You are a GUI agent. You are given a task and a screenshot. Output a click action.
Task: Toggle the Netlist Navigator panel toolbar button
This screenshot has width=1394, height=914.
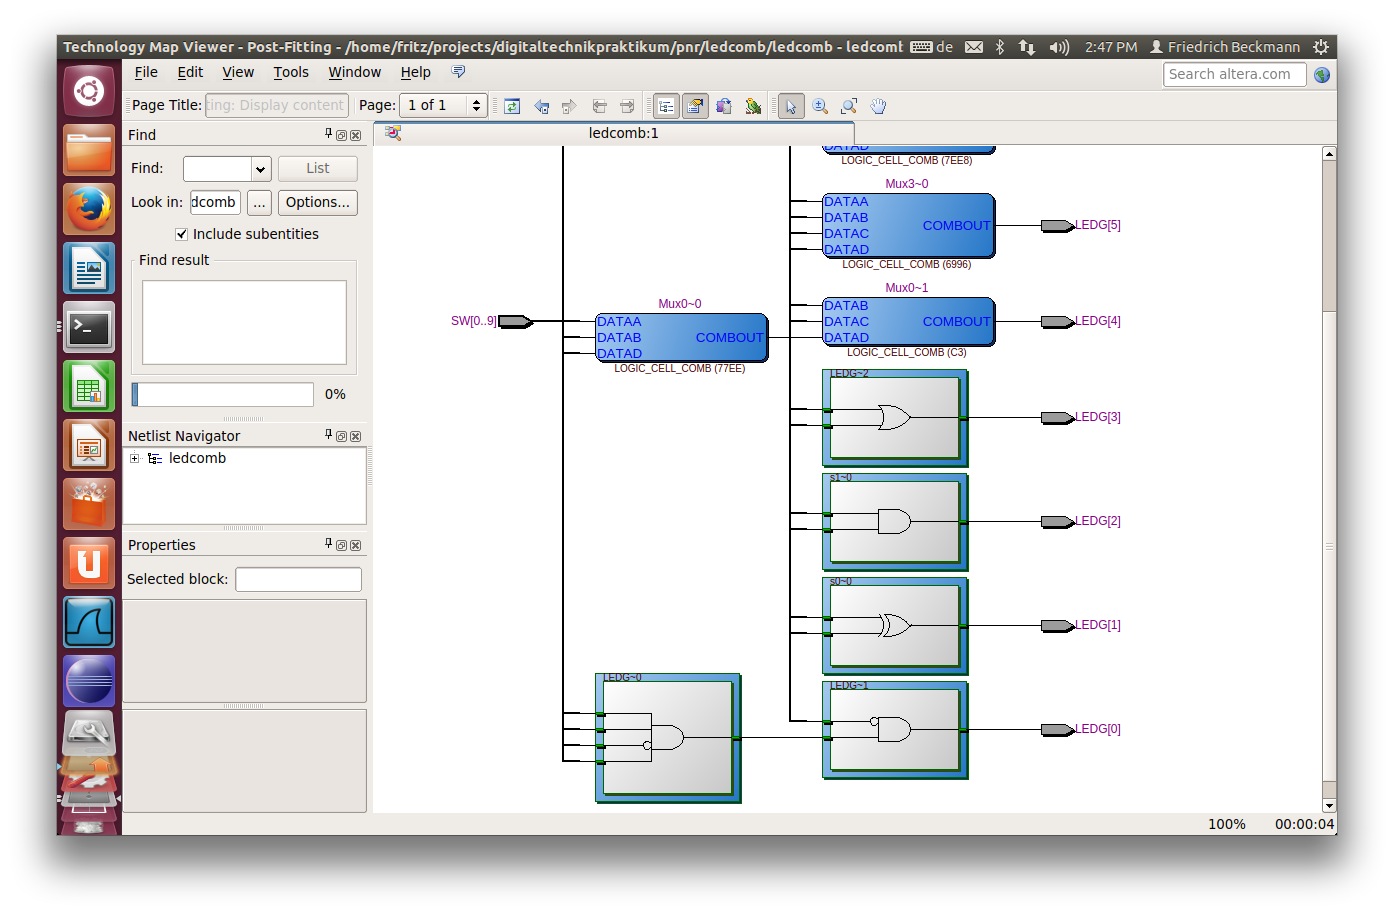point(666,106)
